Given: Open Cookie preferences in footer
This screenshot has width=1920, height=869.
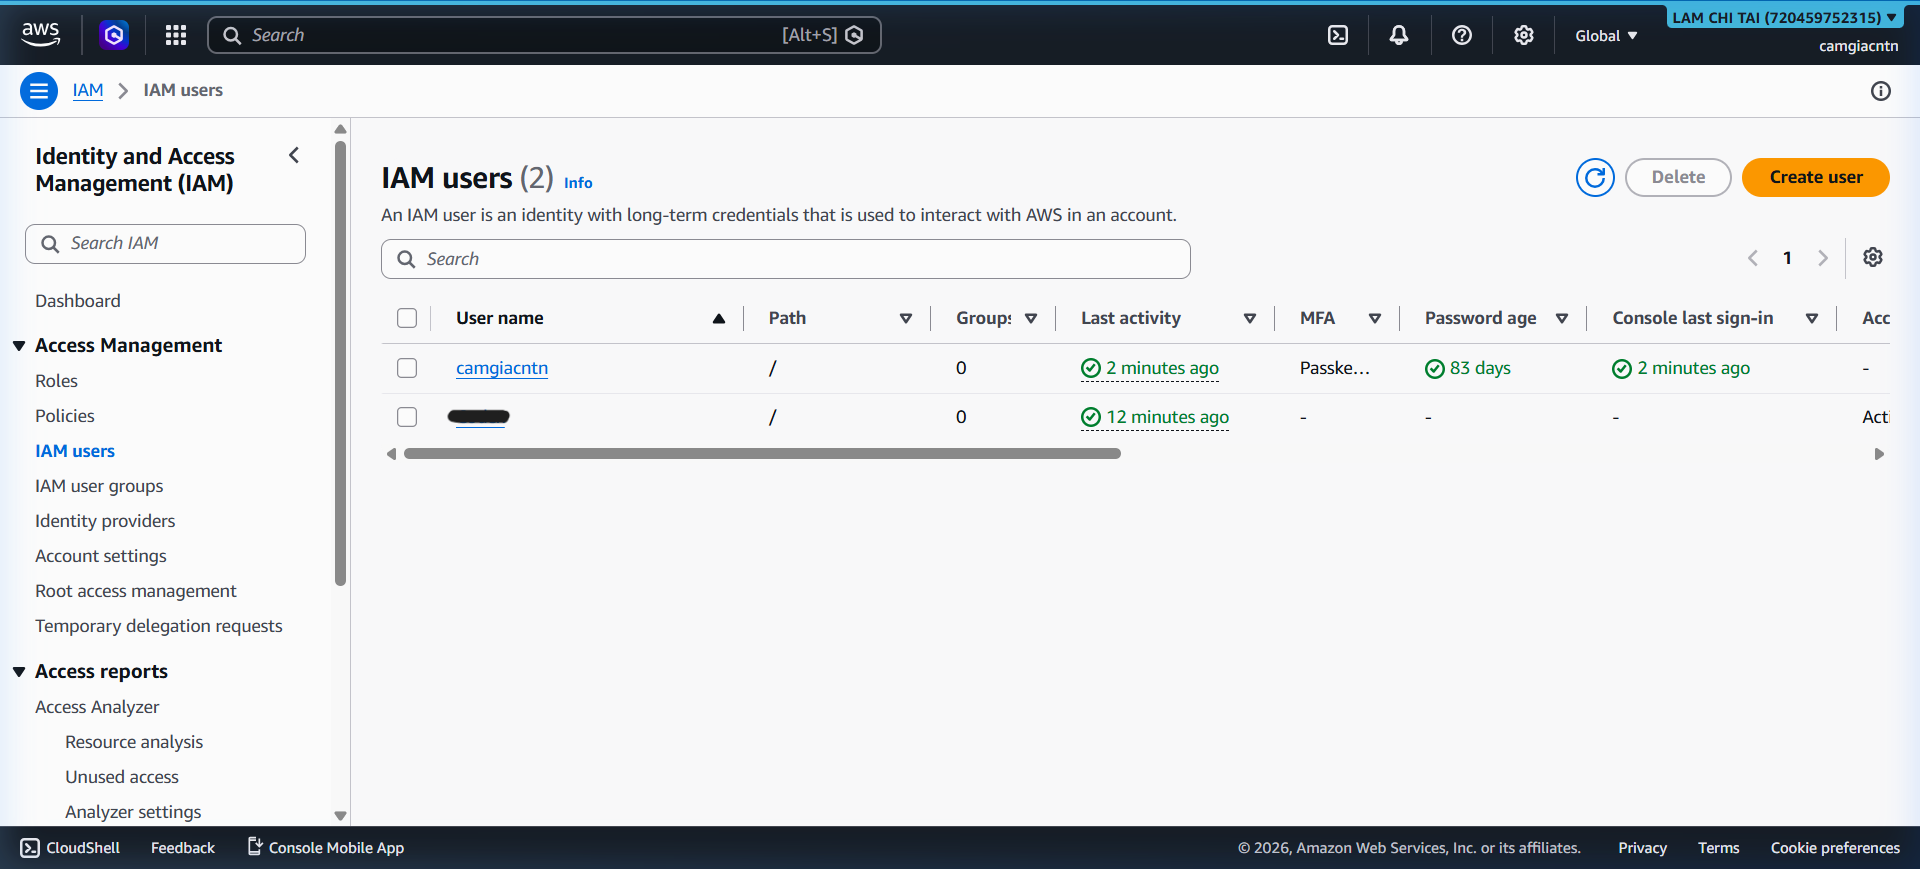Looking at the screenshot, I should click(1835, 848).
